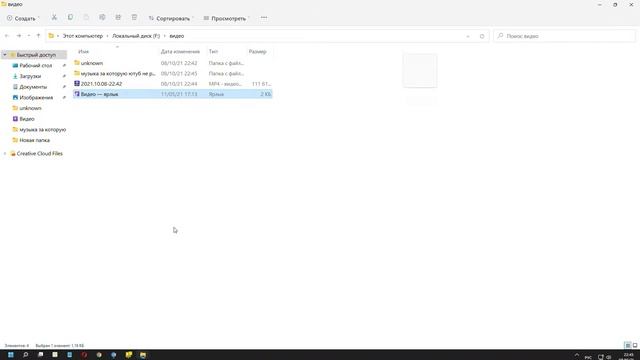This screenshot has height=360, width=640.
Task: Click the Share toolbar icon
Action: pos(118,18)
